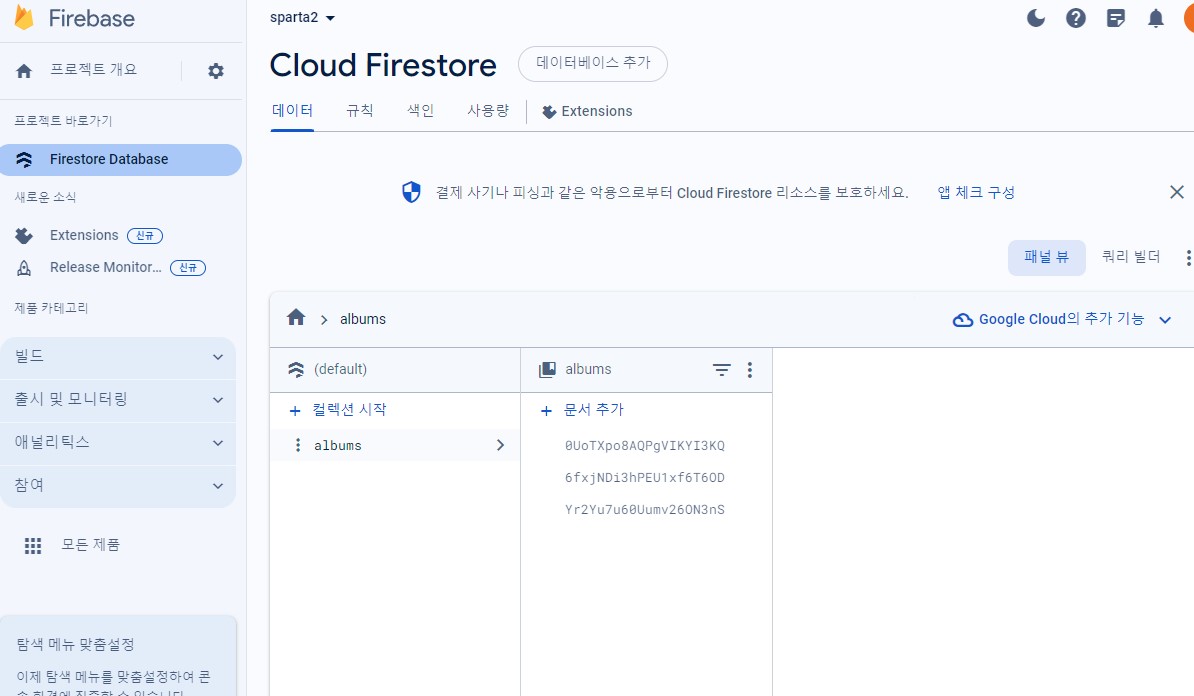
Task: Click the plus icon beside 문서 추가
Action: (x=546, y=411)
